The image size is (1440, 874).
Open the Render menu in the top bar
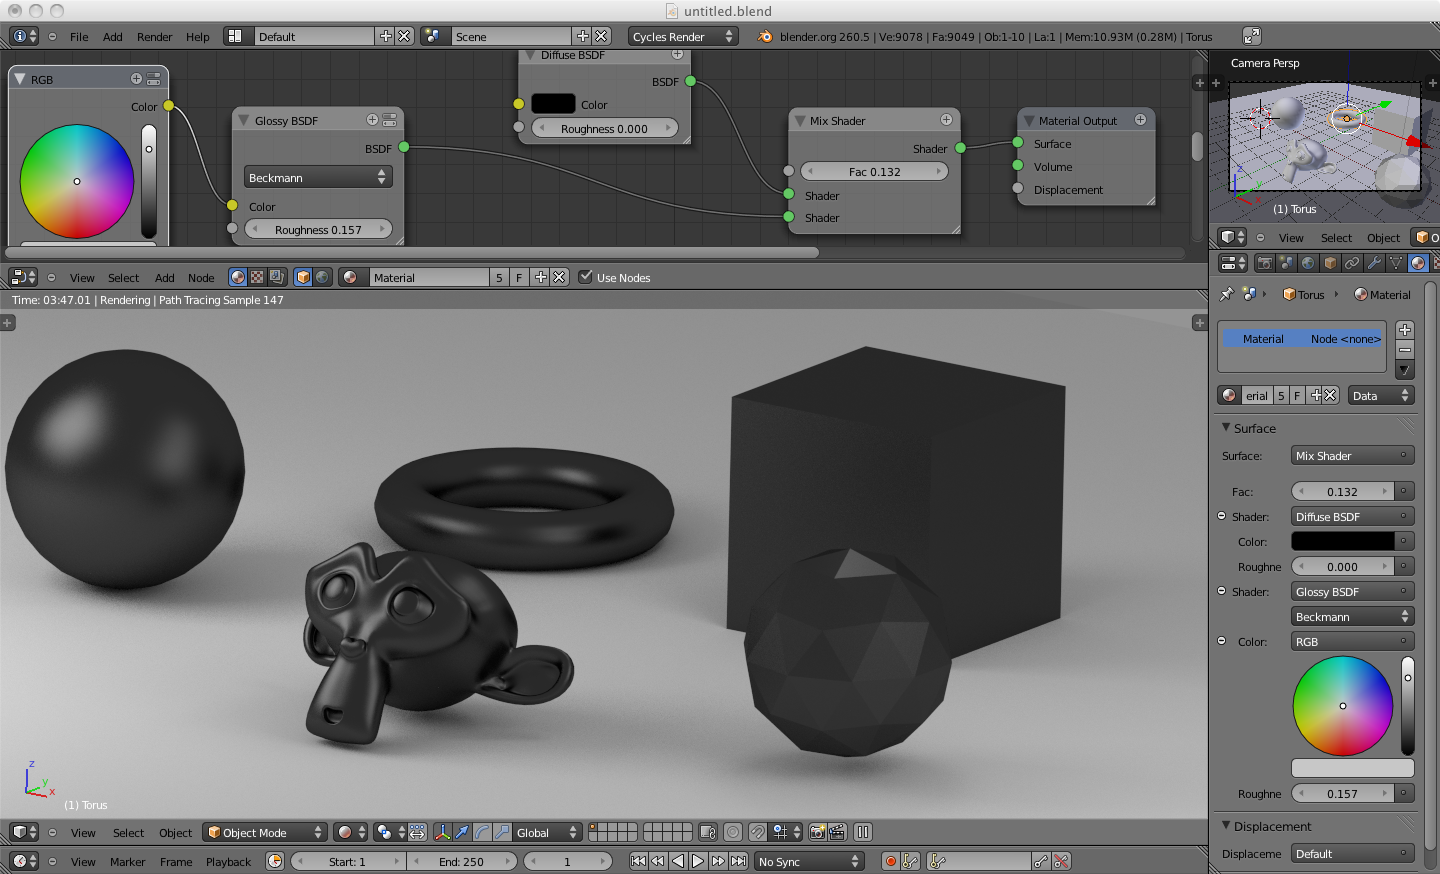(154, 37)
